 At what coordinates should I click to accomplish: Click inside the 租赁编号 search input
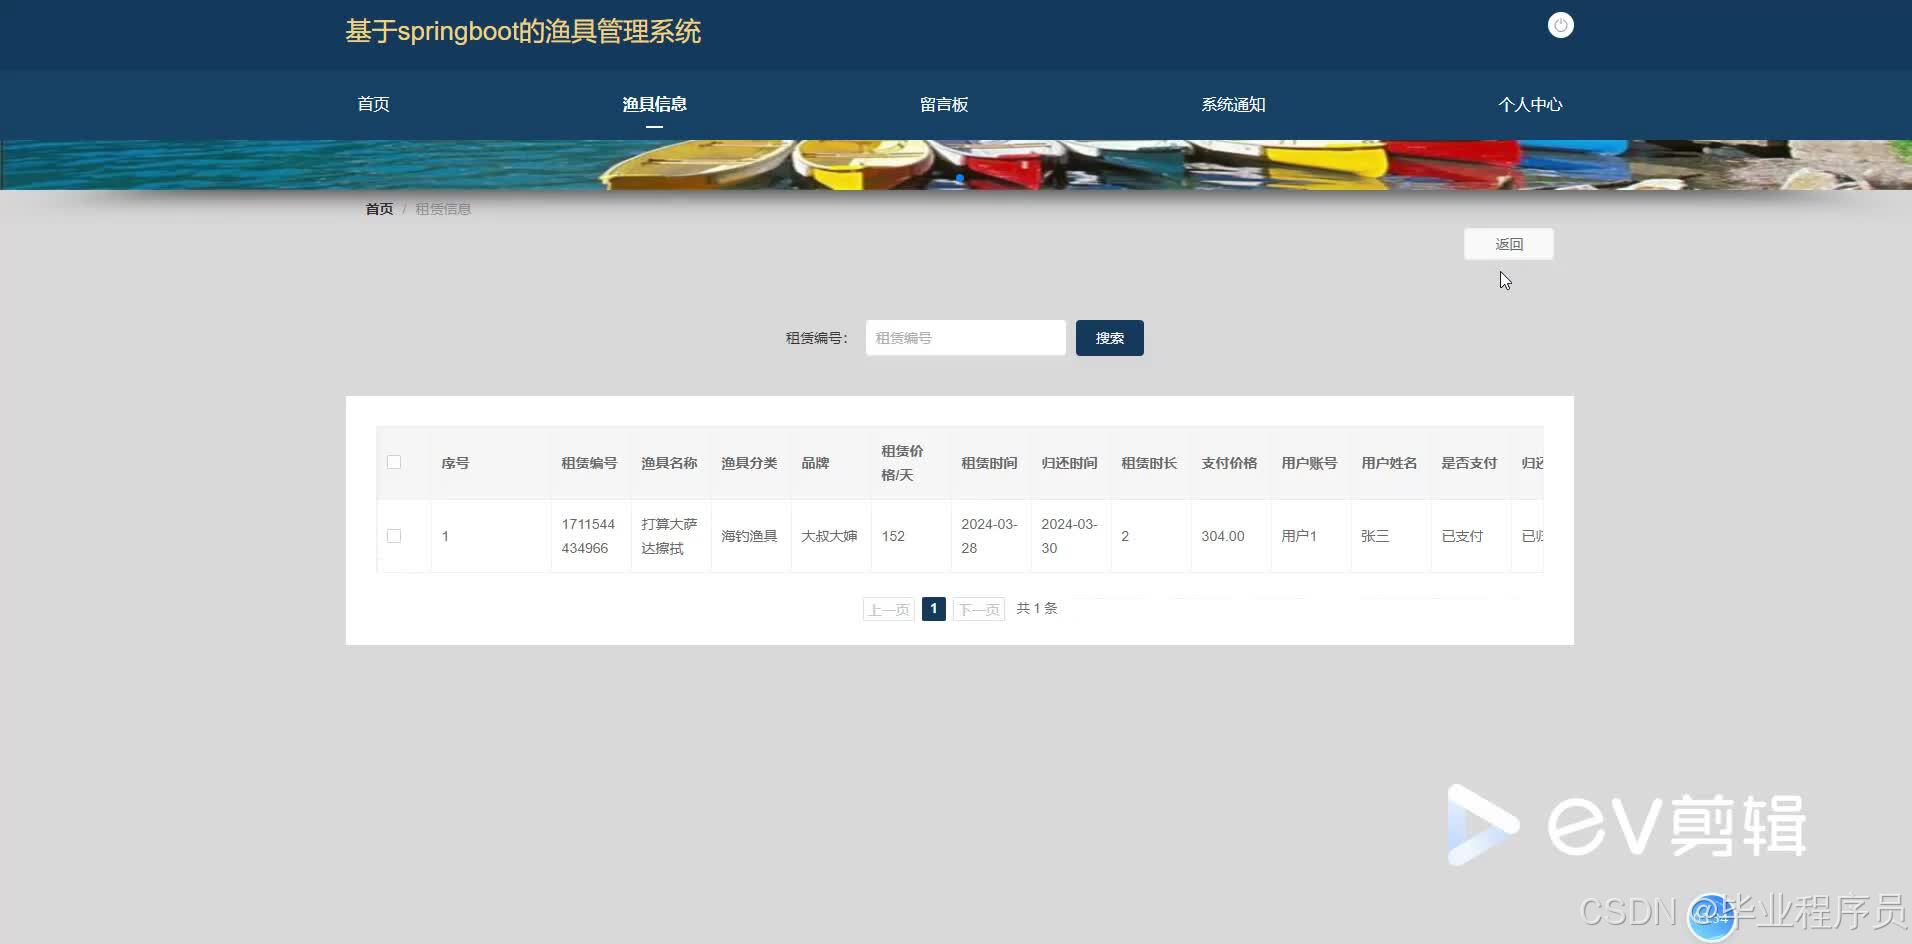pyautogui.click(x=964, y=337)
